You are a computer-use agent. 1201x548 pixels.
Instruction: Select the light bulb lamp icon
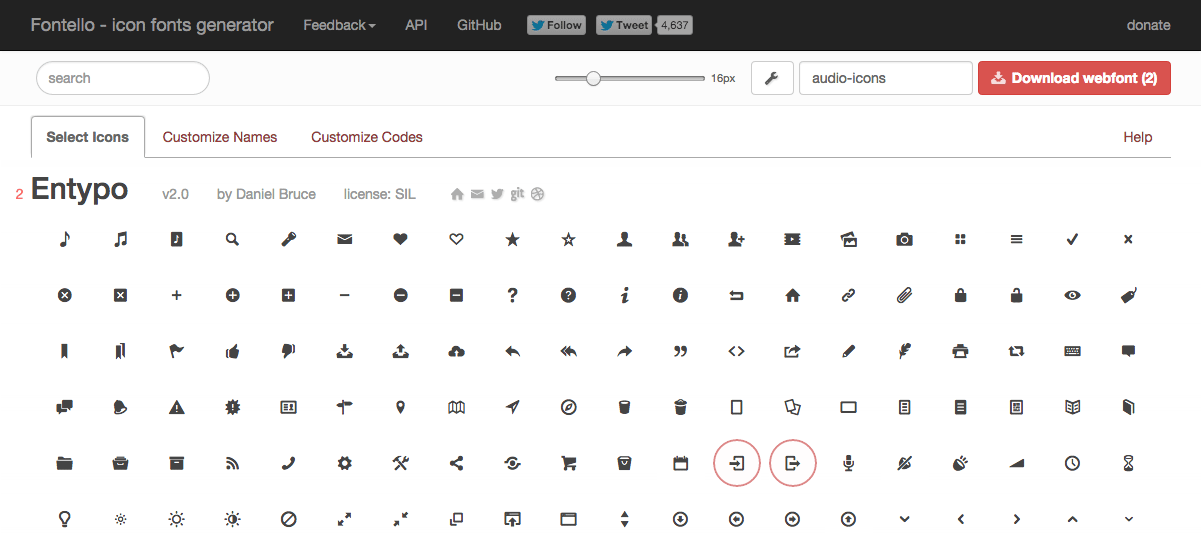coord(65,519)
